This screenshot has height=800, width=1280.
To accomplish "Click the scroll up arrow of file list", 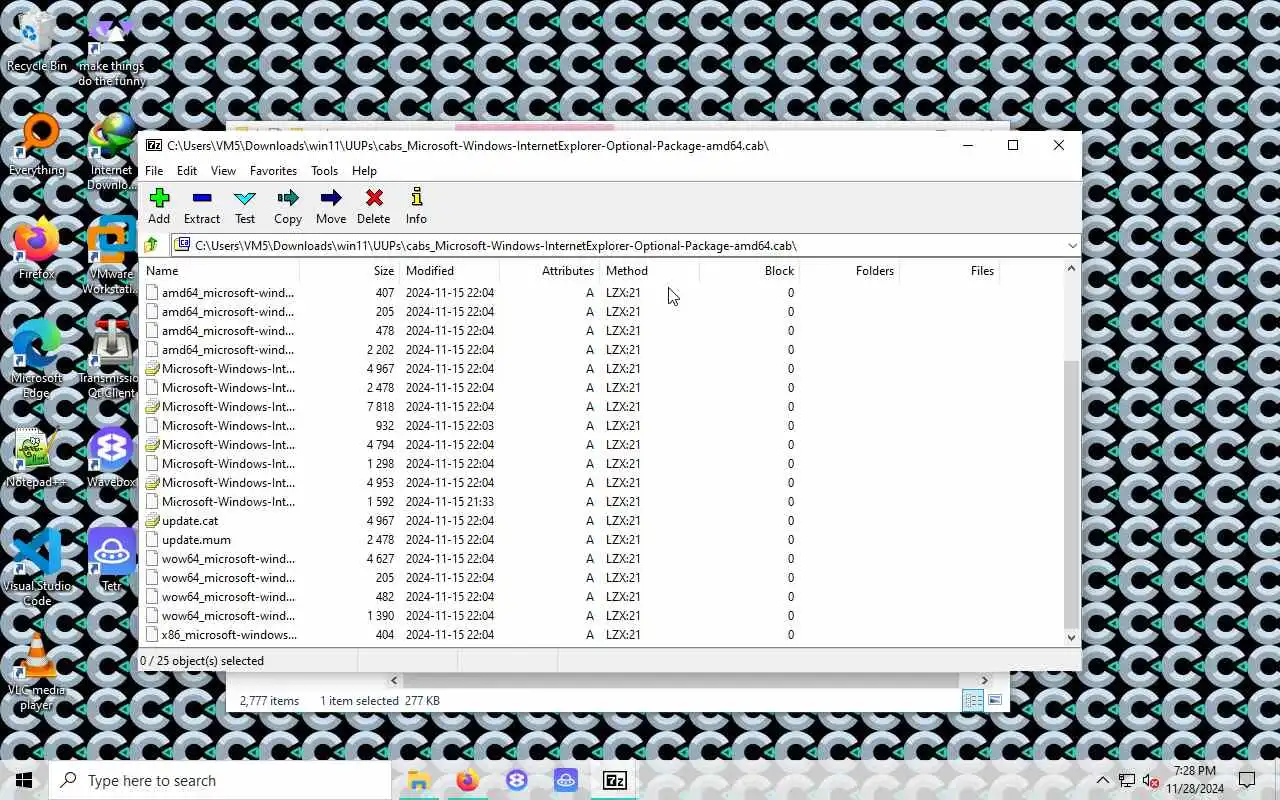I will point(1071,268).
